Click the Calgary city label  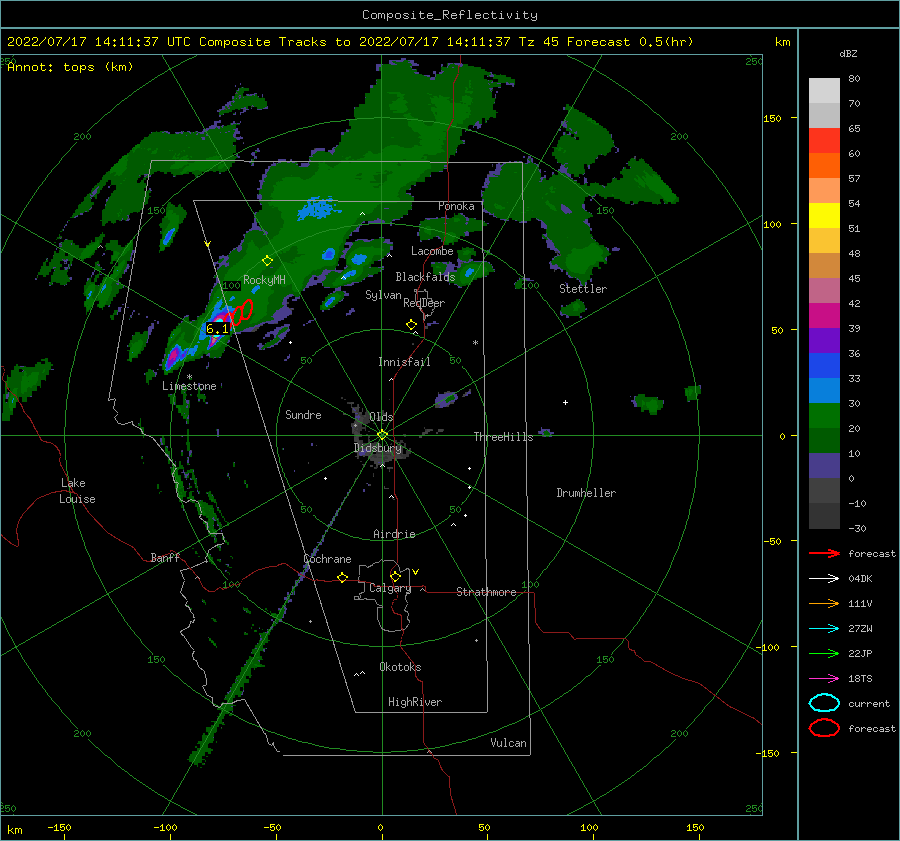[x=390, y=588]
